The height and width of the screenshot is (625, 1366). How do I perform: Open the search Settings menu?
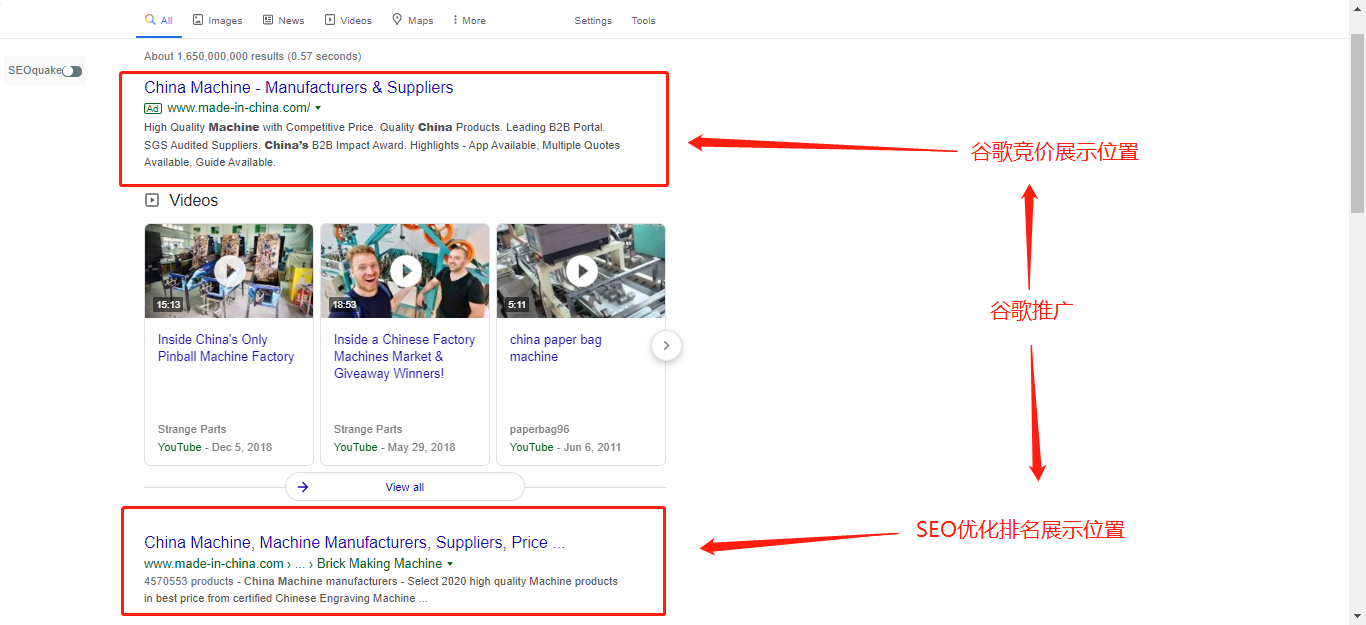pyautogui.click(x=592, y=21)
